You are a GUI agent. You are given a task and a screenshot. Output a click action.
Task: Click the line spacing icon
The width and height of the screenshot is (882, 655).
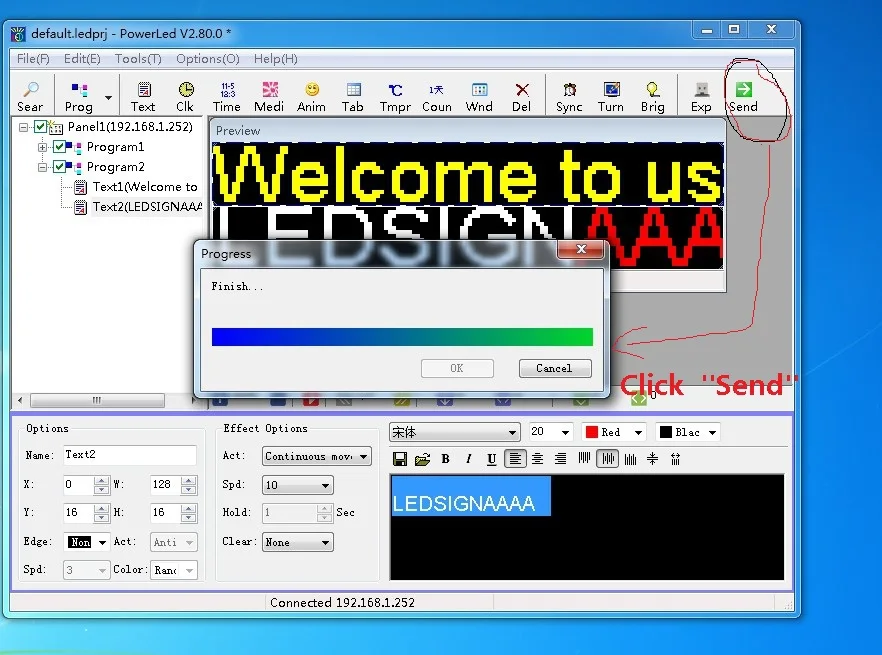(652, 459)
